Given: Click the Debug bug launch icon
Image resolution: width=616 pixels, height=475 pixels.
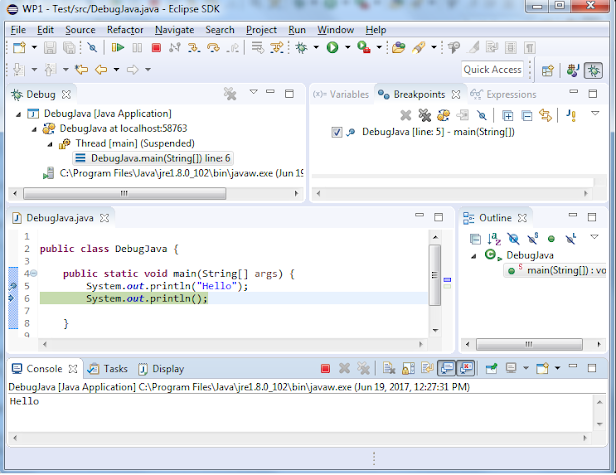Looking at the screenshot, I should 301,48.
